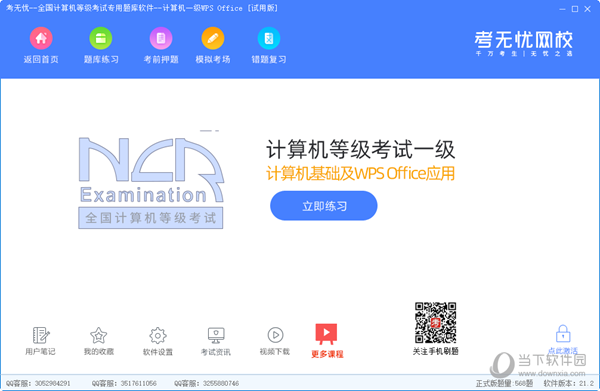
Task: Open 用户笔记 user notes
Action: click(x=41, y=341)
